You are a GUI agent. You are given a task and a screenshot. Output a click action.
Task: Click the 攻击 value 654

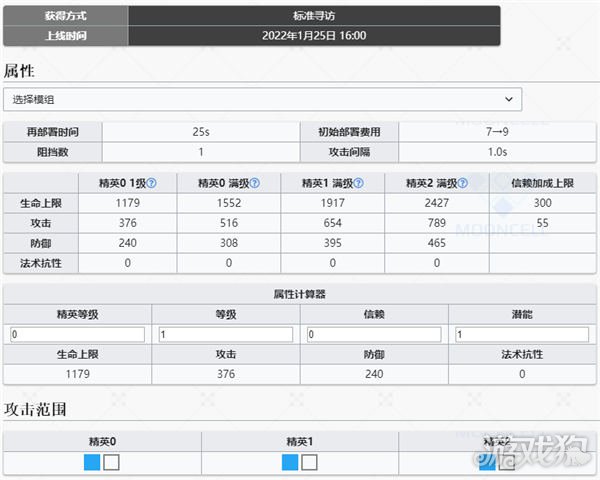[x=333, y=223]
